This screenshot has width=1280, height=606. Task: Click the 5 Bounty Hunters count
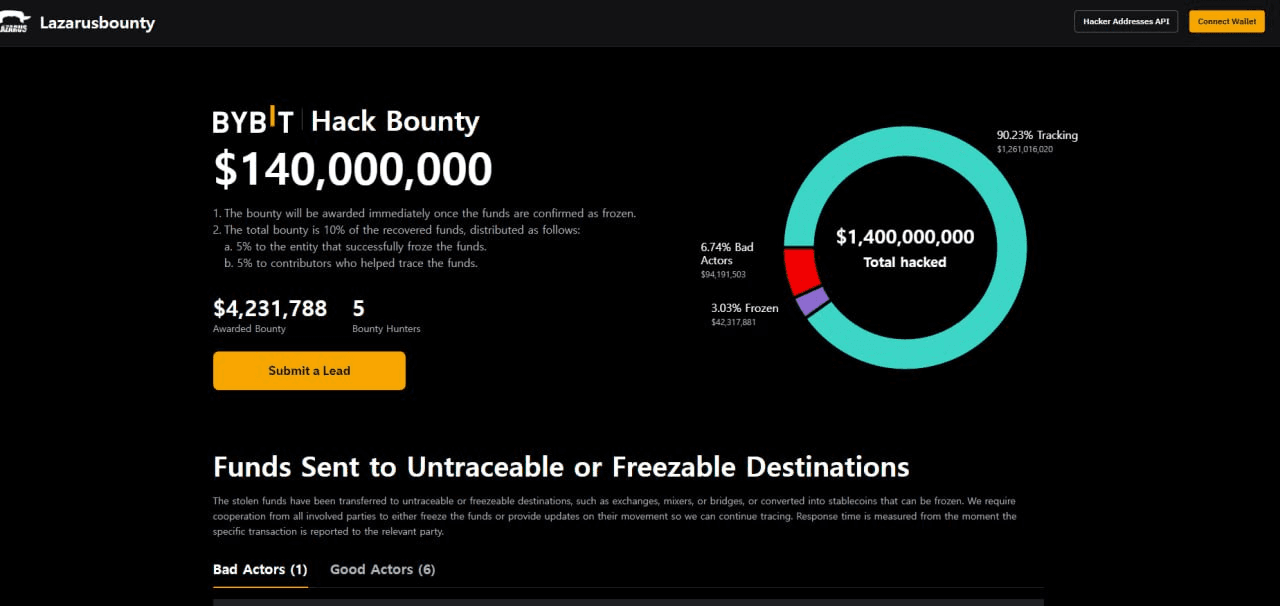click(386, 315)
